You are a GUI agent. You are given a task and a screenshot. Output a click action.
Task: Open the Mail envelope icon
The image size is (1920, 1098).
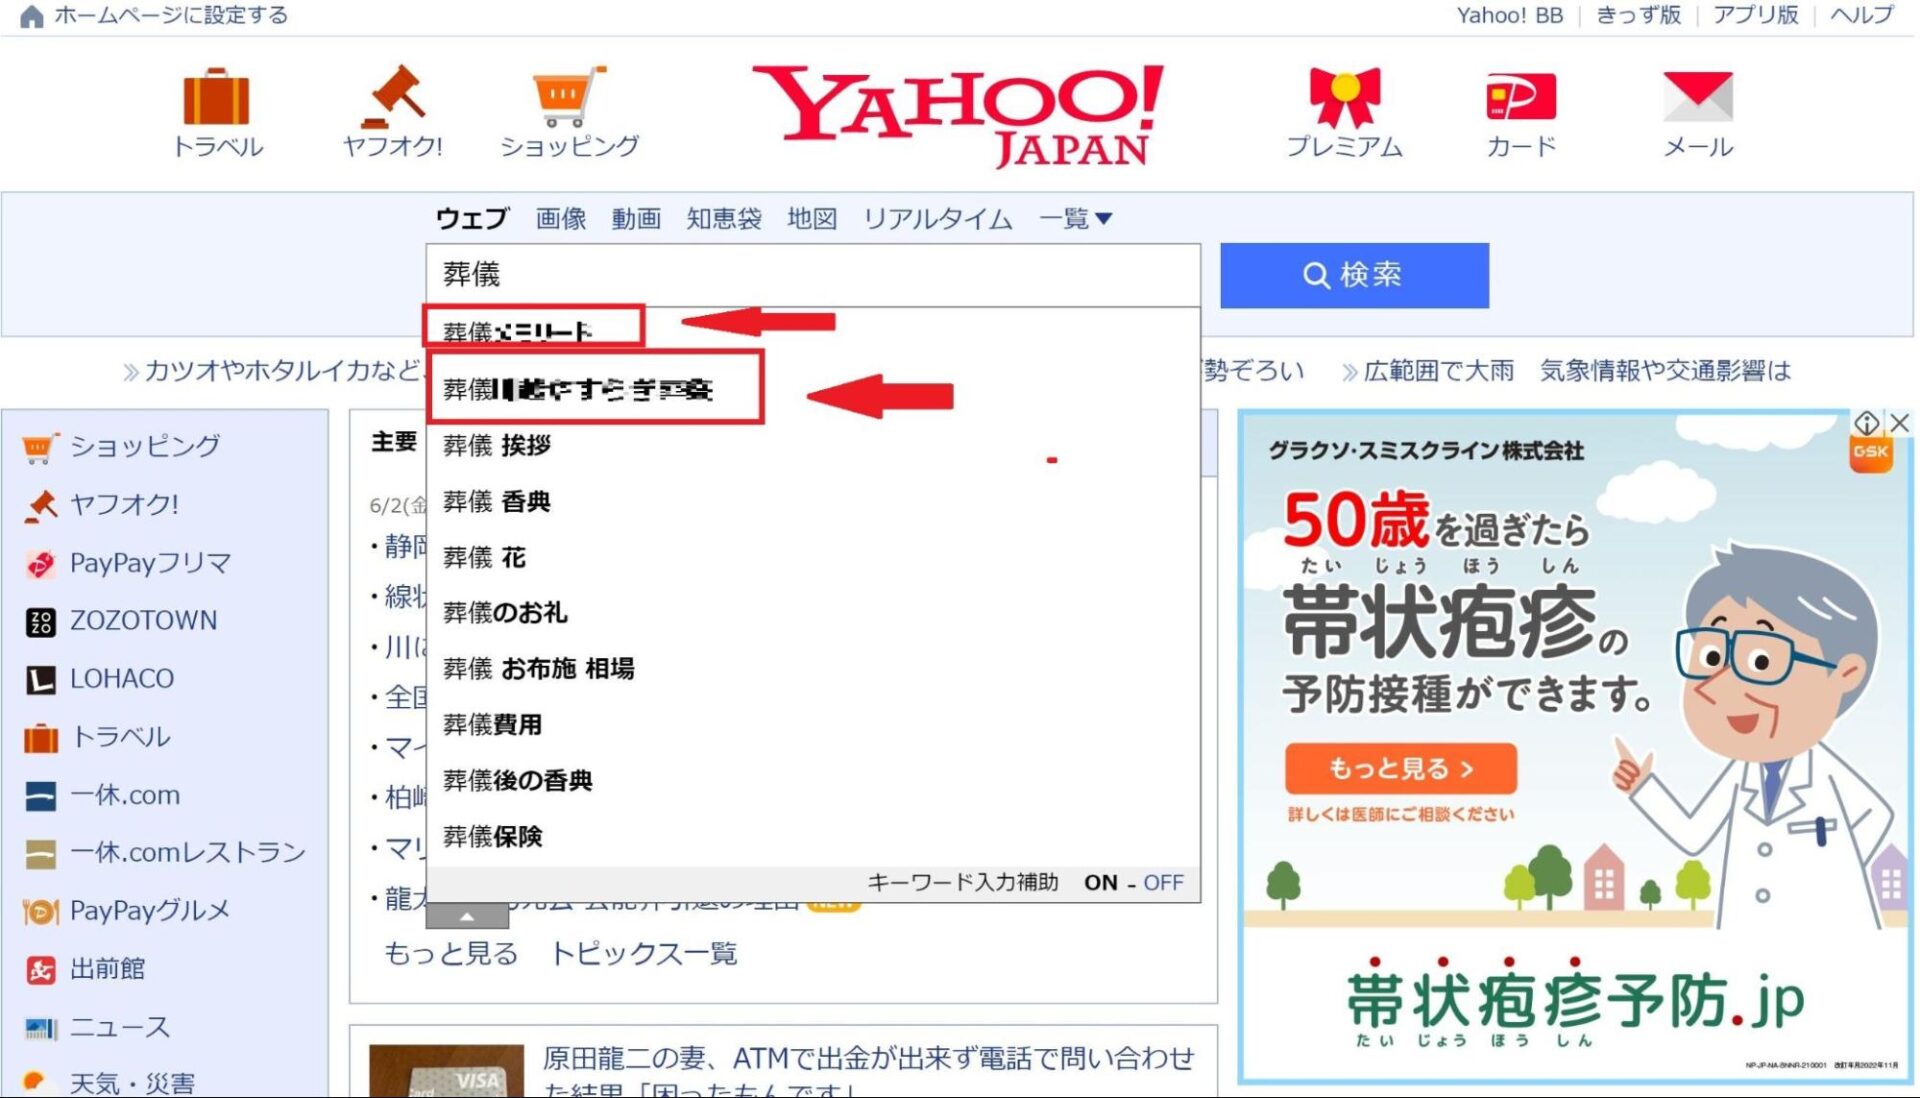pos(1697,98)
